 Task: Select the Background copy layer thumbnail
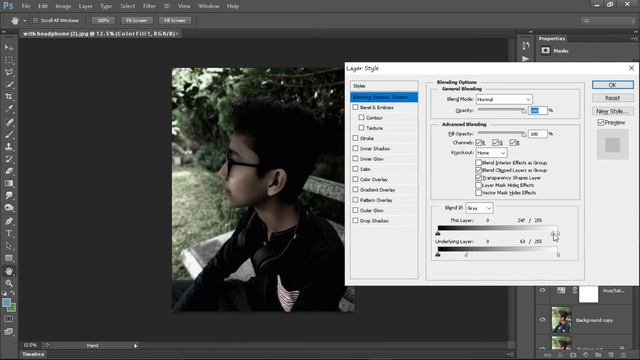point(562,320)
